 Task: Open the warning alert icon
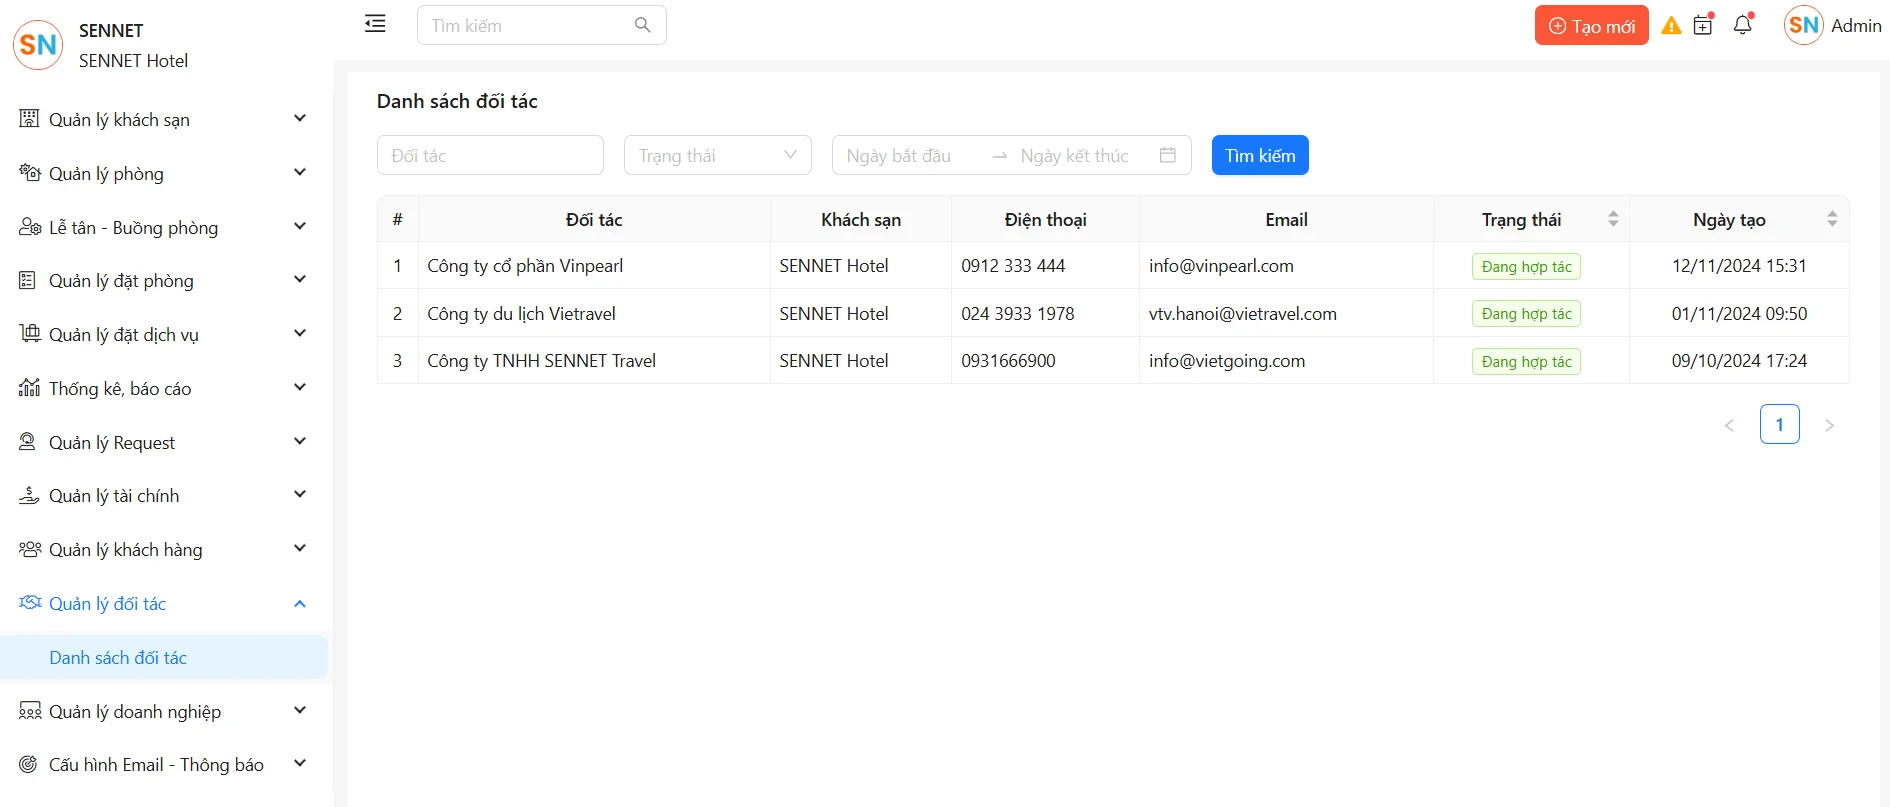tap(1671, 26)
